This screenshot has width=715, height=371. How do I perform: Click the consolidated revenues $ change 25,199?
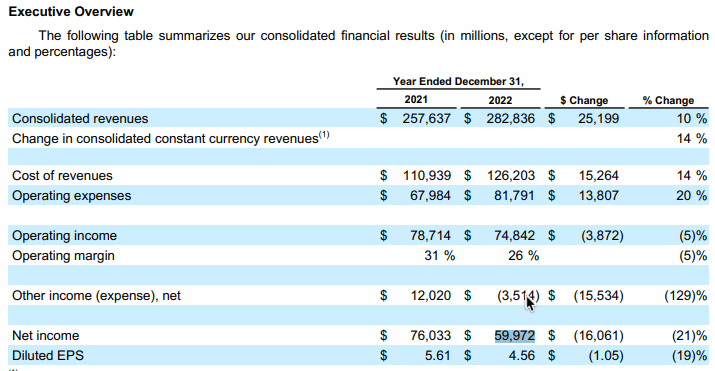[598, 119]
